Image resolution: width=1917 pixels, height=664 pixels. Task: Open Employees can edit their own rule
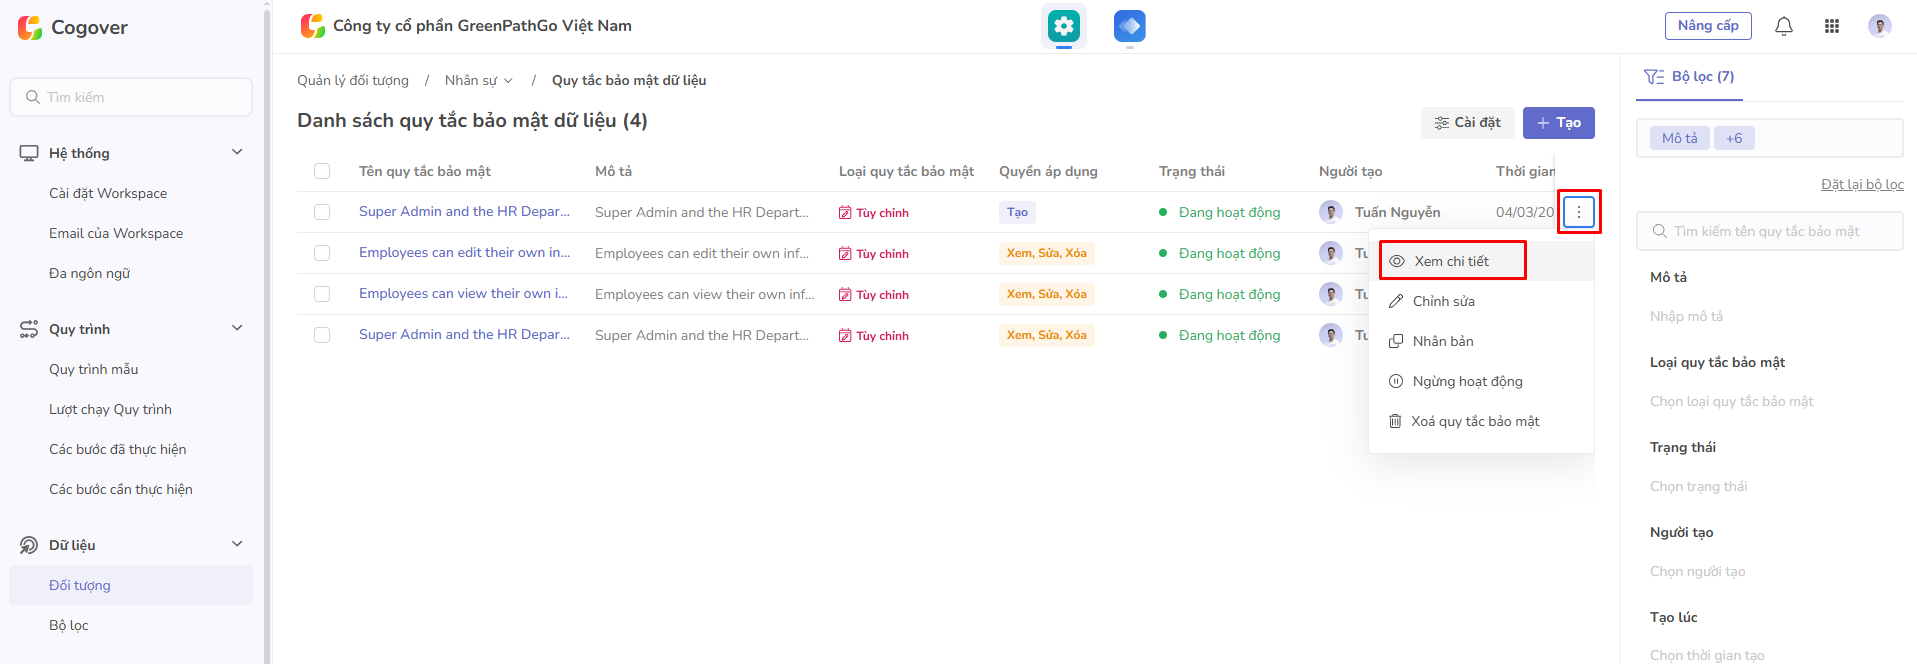(464, 253)
